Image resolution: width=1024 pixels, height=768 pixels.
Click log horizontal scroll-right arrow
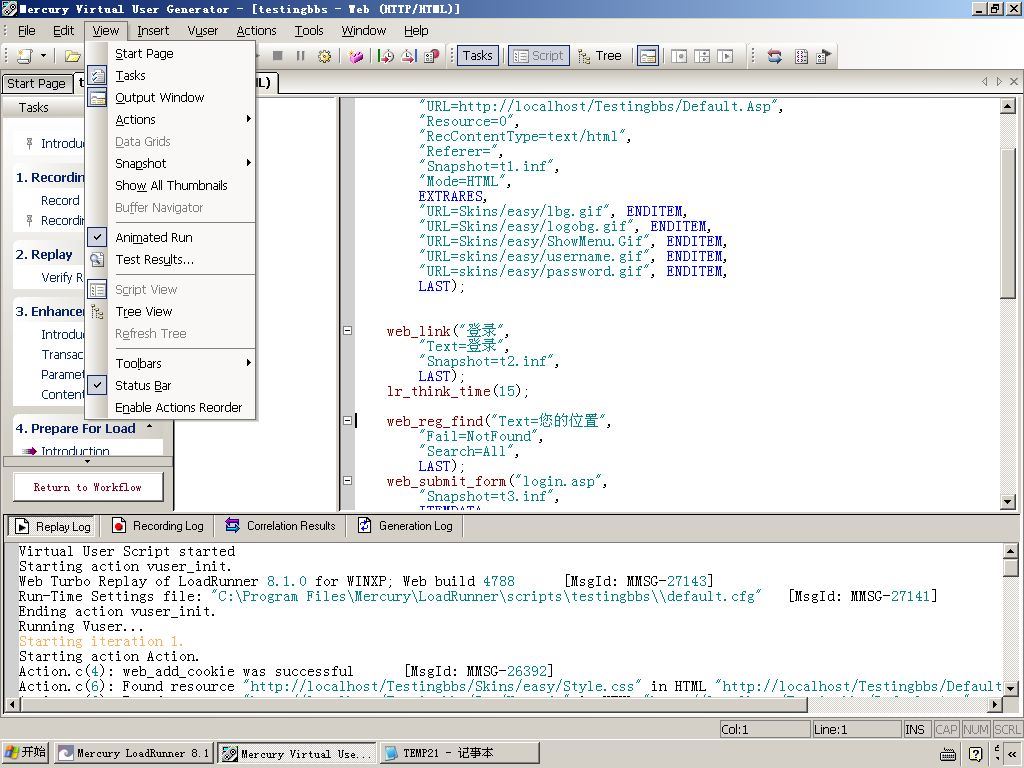[x=995, y=705]
